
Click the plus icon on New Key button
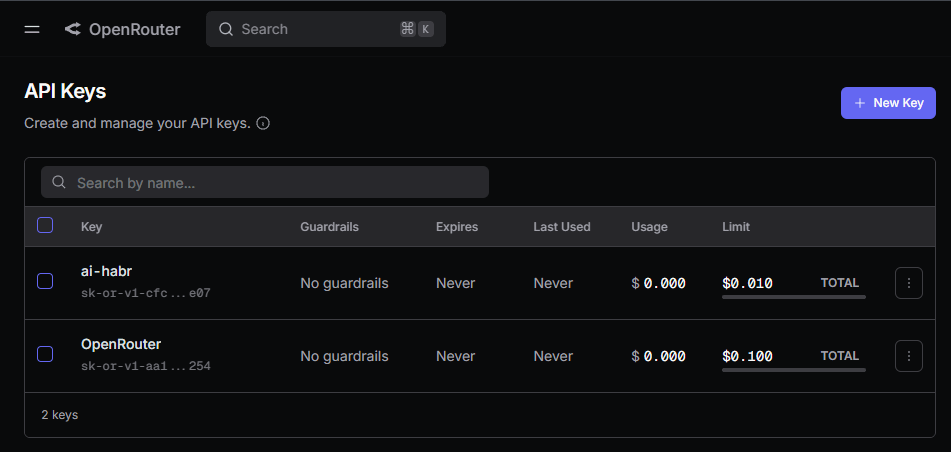coord(859,103)
